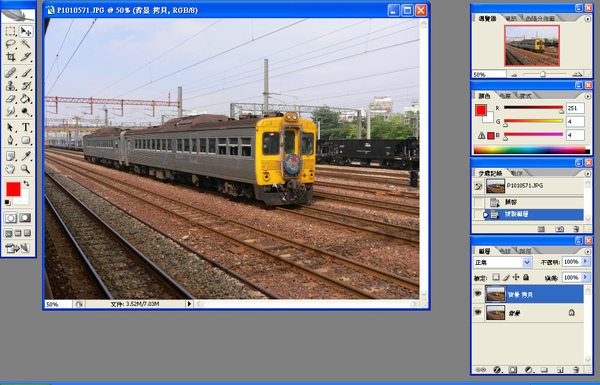600x385 pixels.
Task: Swap foreground and background colors
Action: point(26,184)
